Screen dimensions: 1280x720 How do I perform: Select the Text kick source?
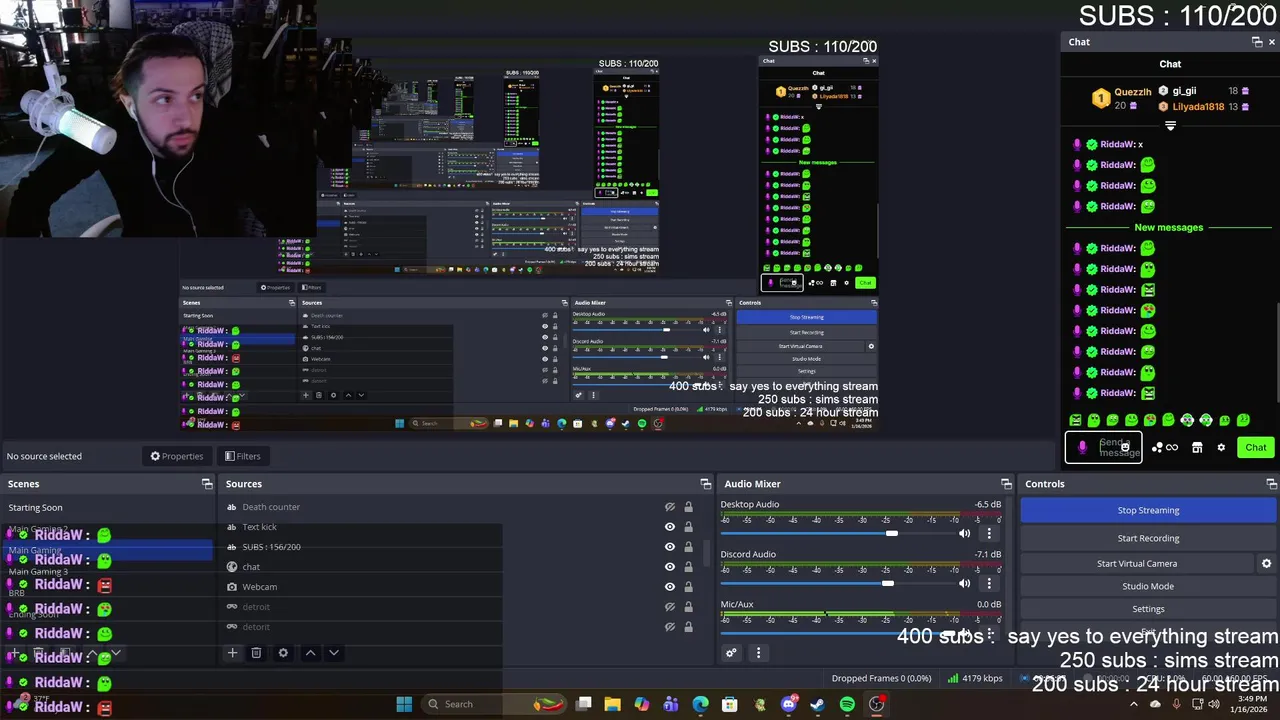(259, 527)
